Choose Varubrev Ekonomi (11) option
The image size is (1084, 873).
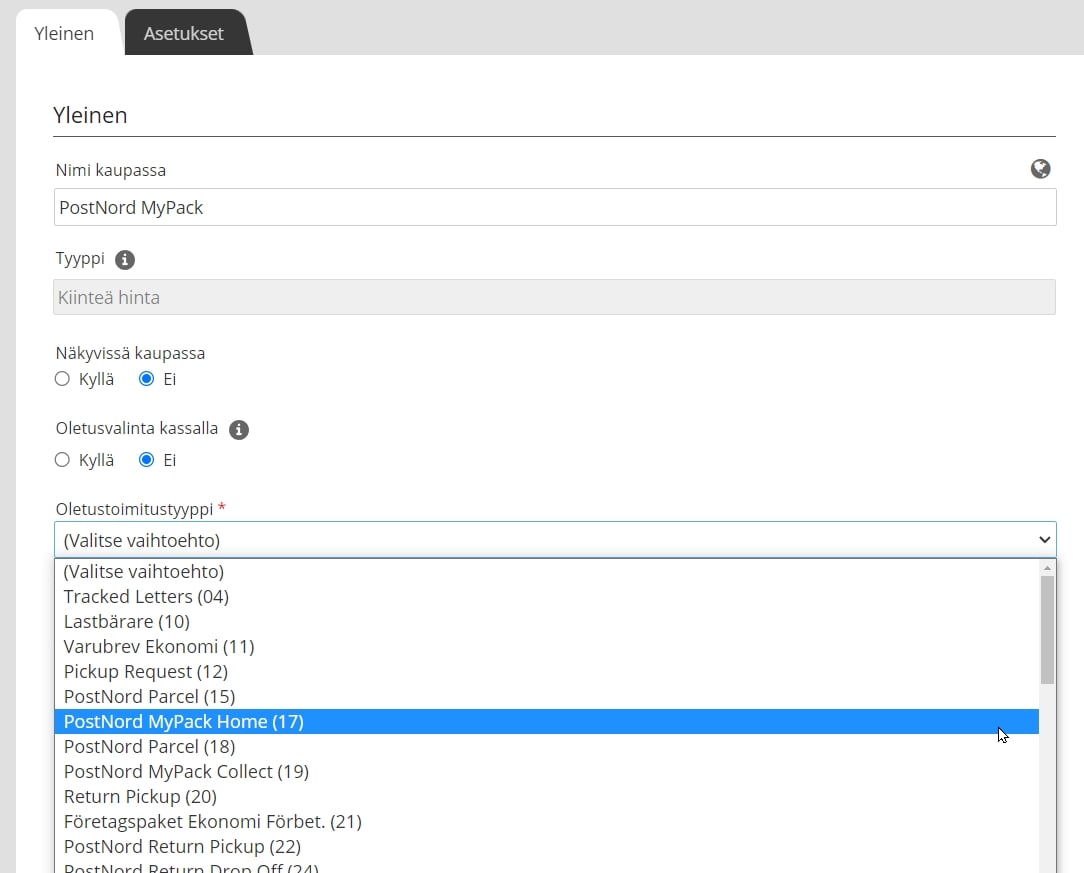click(x=547, y=646)
